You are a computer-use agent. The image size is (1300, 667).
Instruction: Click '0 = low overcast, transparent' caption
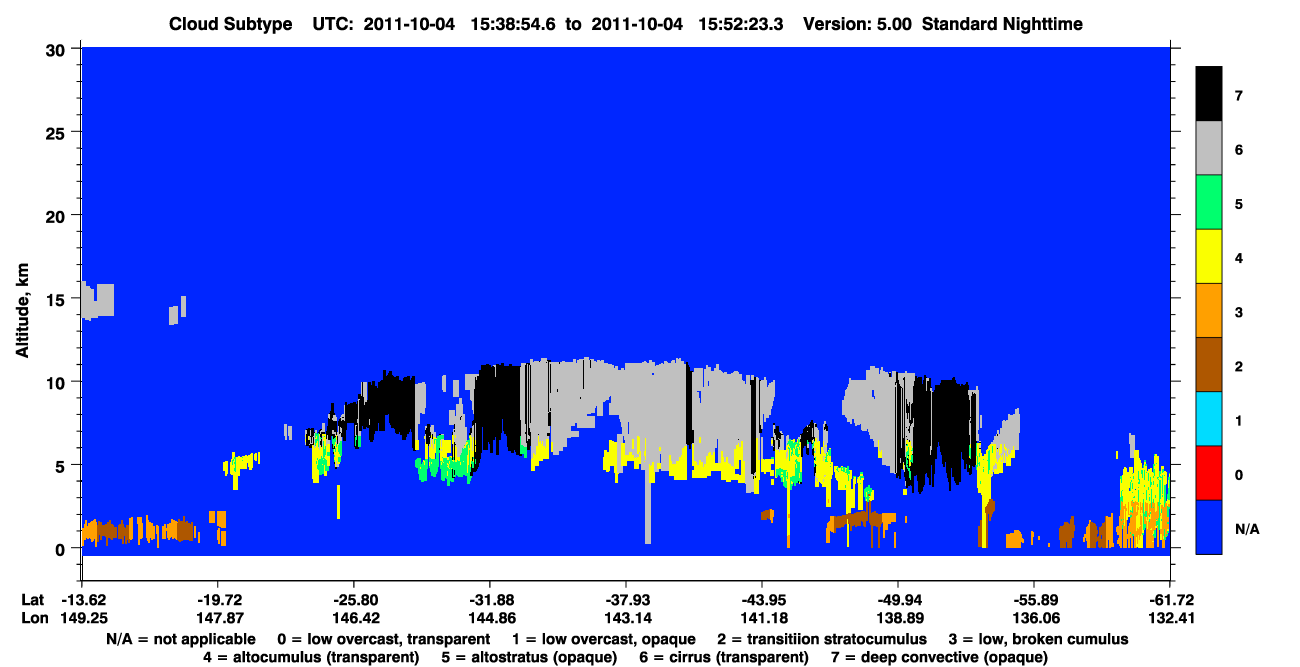384,639
